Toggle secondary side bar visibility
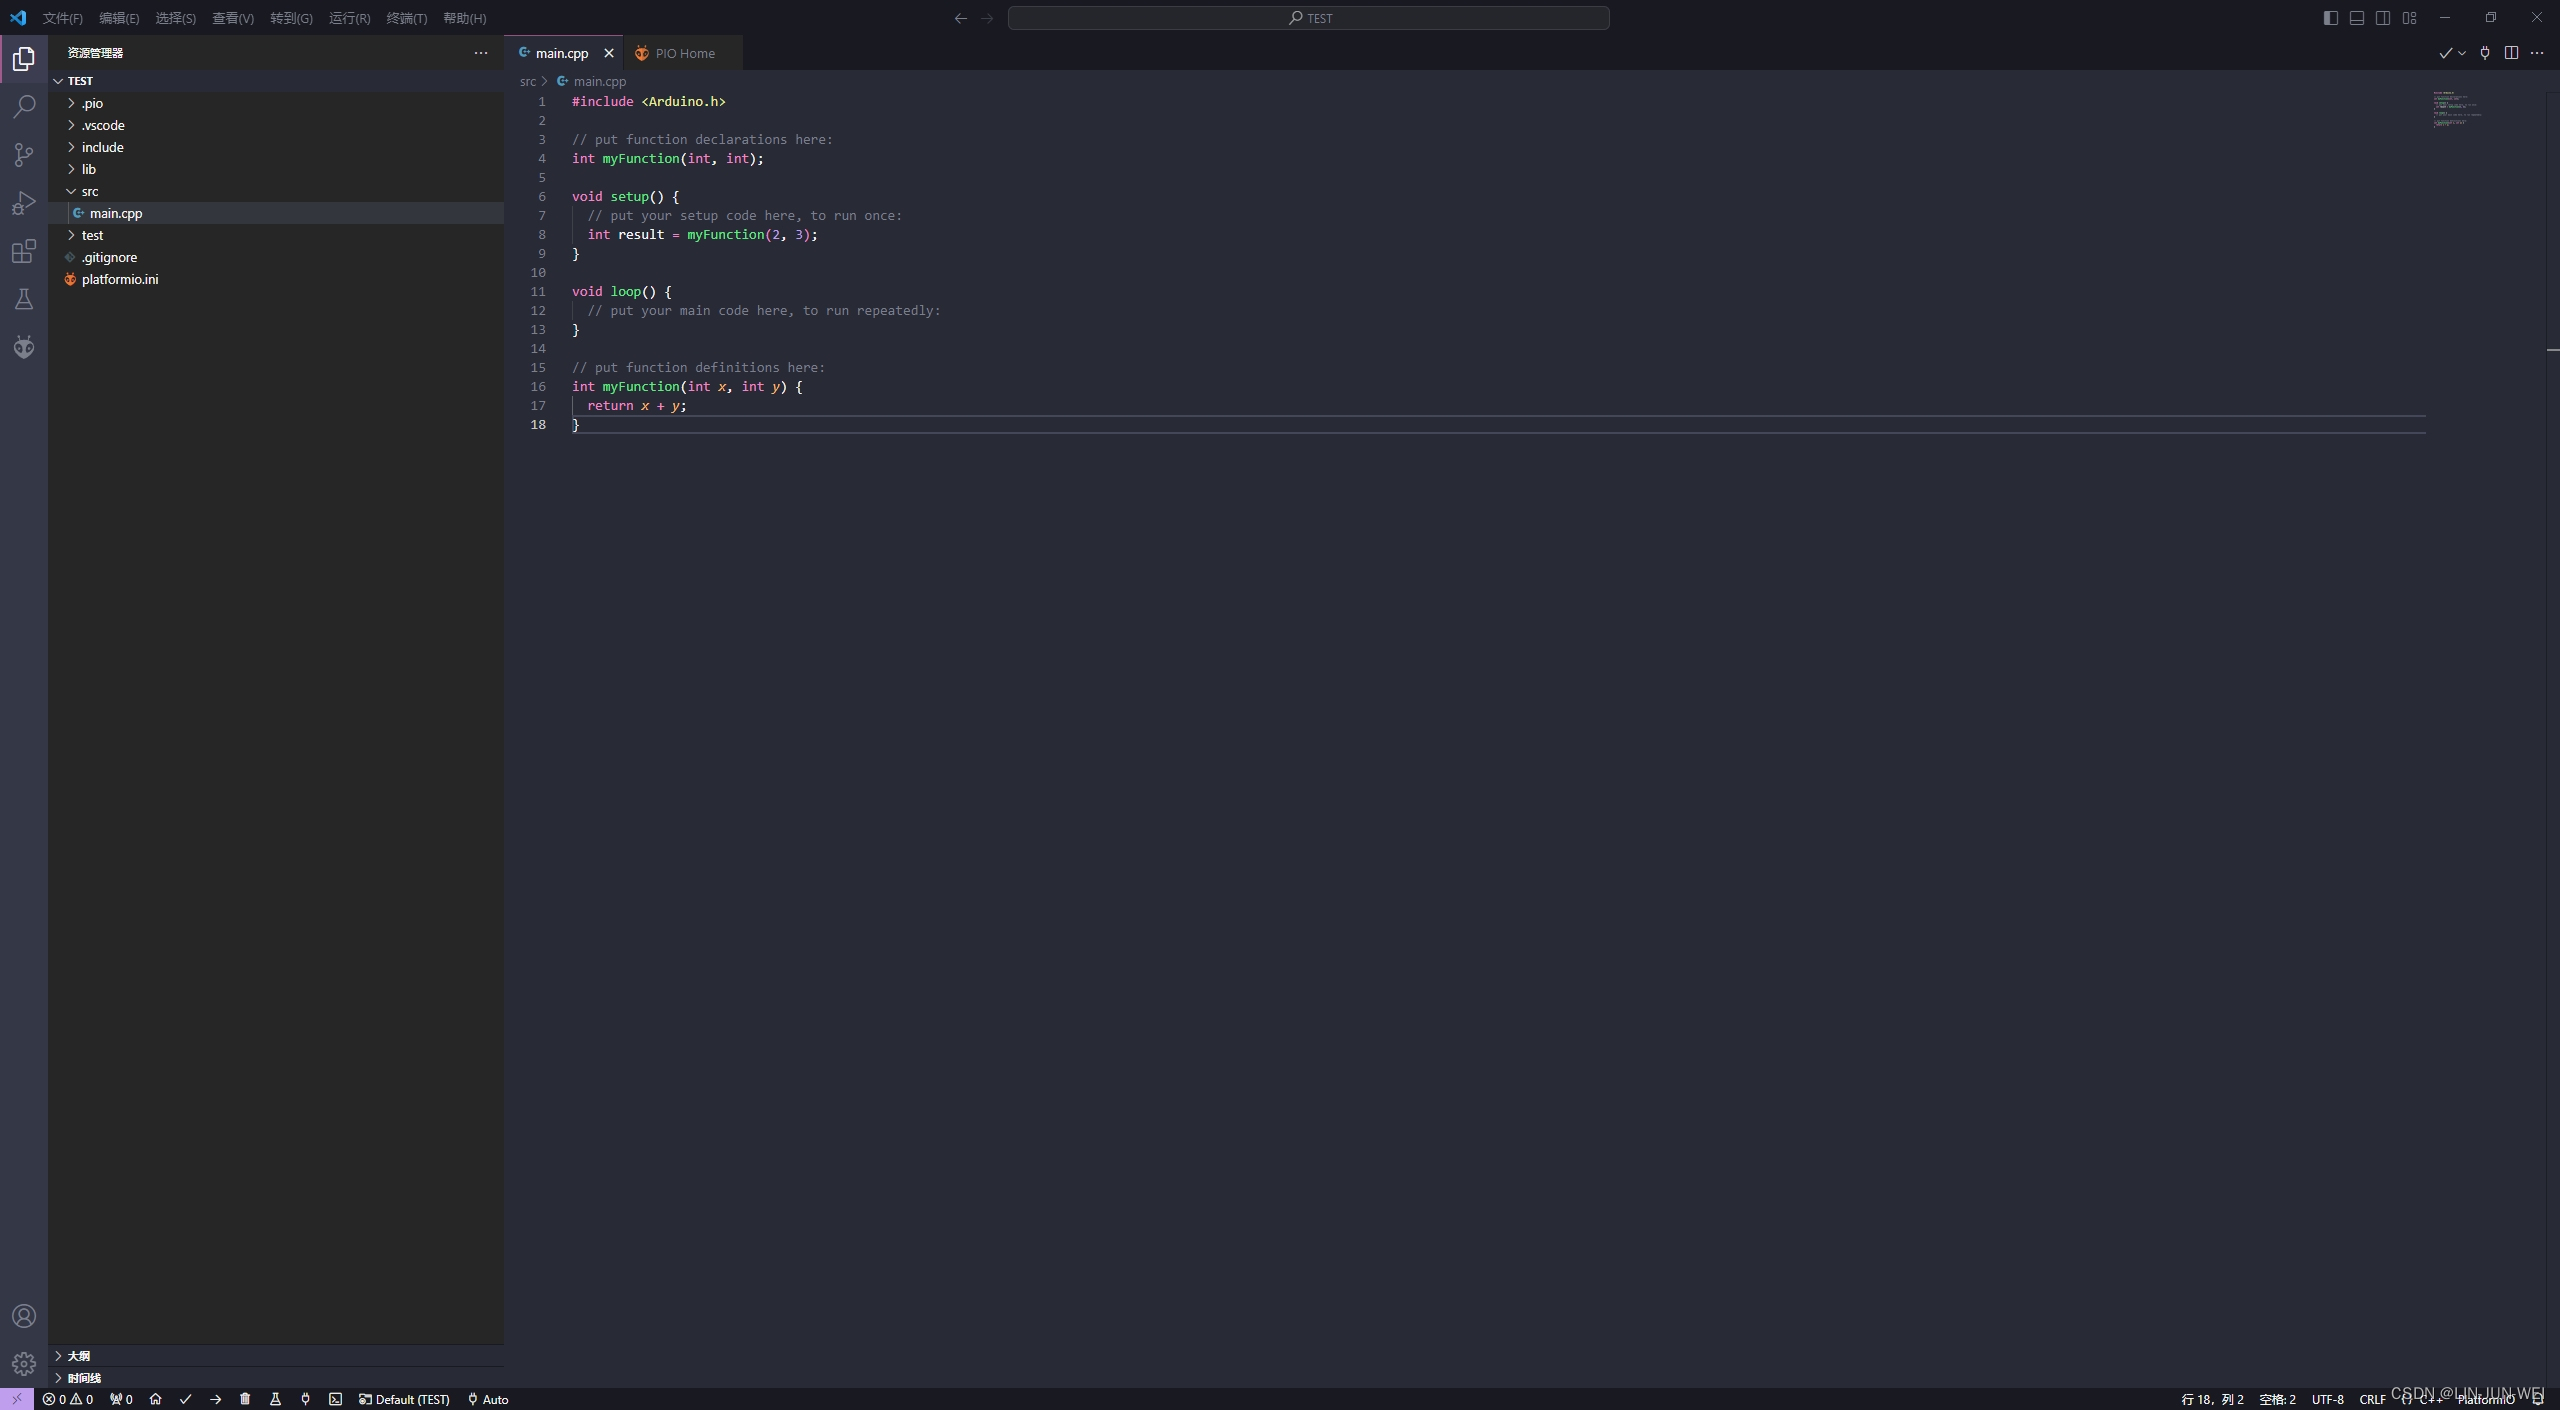The image size is (2560, 1410). 2383,18
